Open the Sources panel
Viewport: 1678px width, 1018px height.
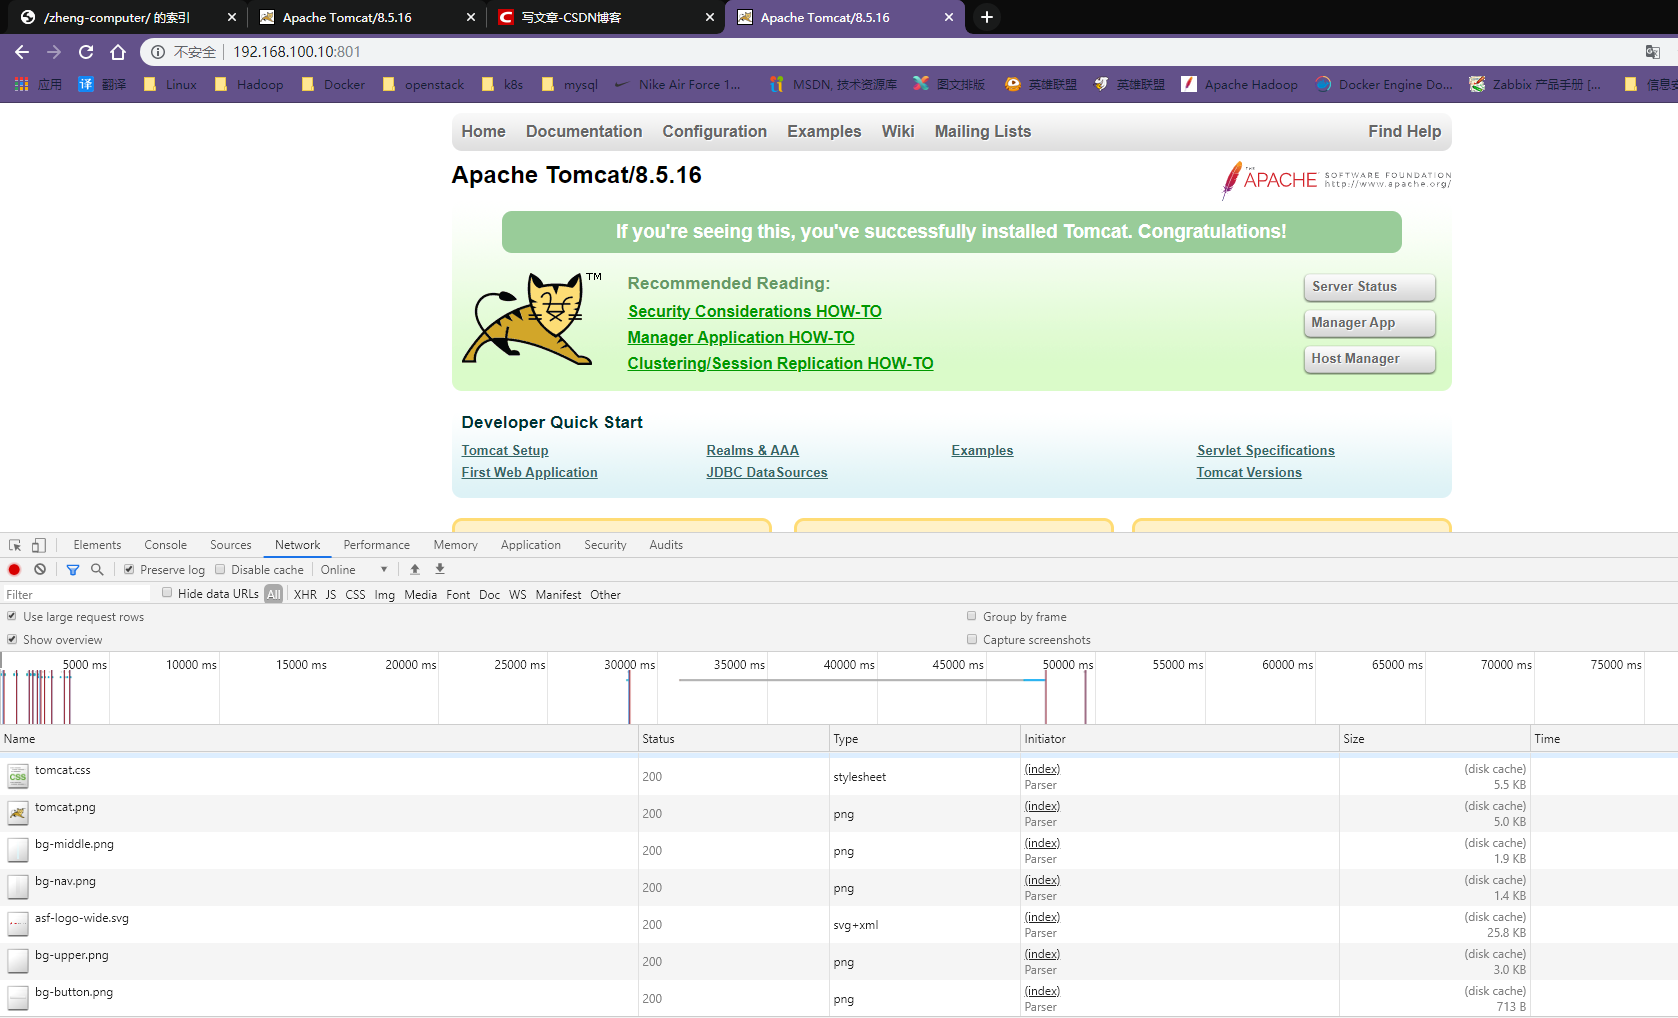click(x=231, y=545)
